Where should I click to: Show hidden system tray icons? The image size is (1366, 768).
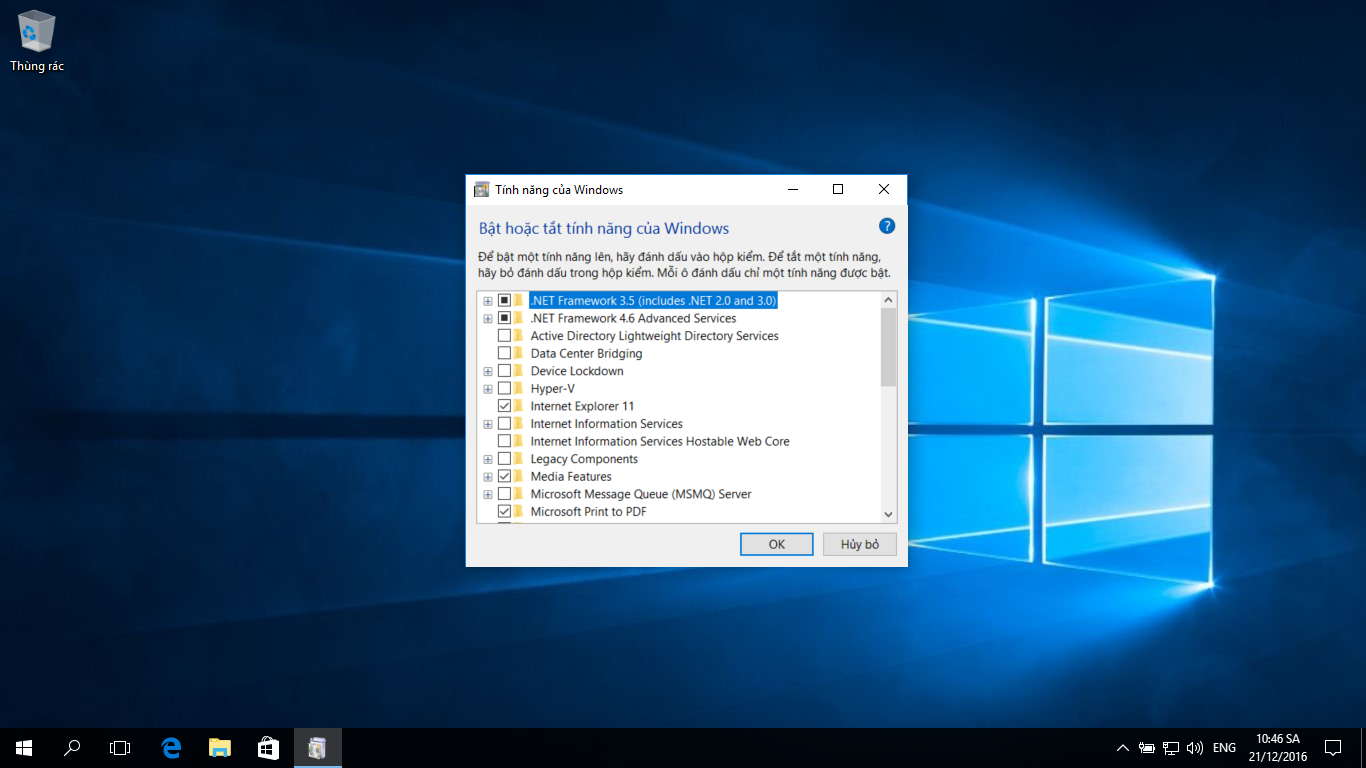point(1123,747)
